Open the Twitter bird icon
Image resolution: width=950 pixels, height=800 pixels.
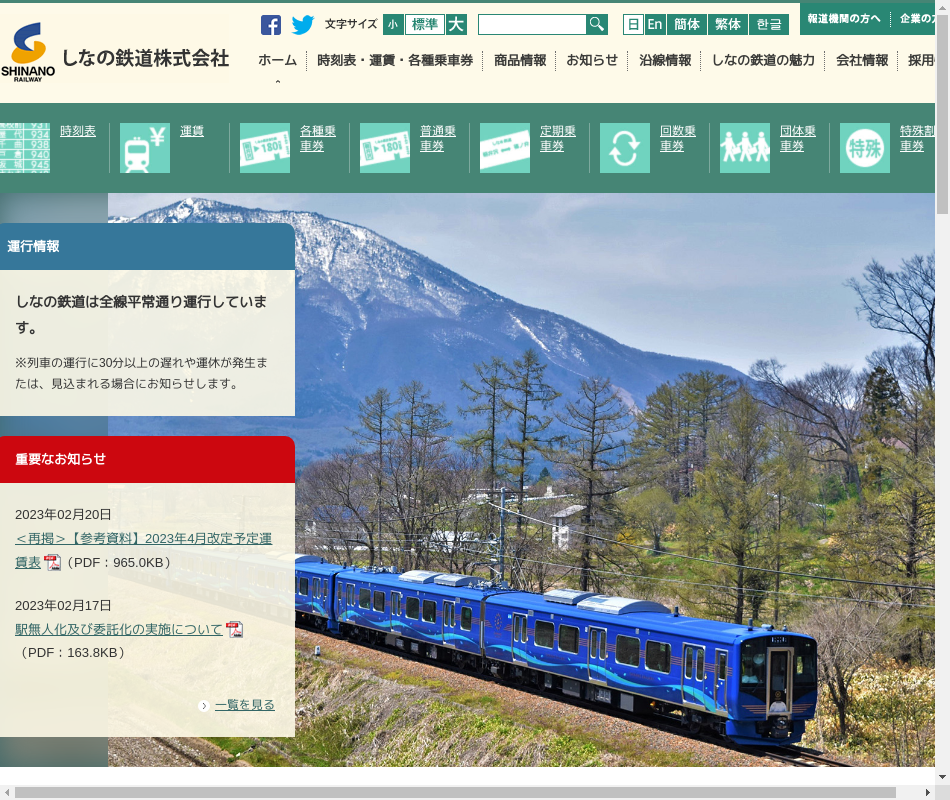click(x=302, y=25)
